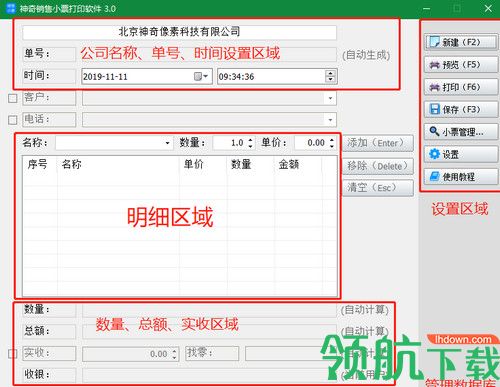Click the printer icon on 打印 button
The image size is (500, 387).
point(435,87)
